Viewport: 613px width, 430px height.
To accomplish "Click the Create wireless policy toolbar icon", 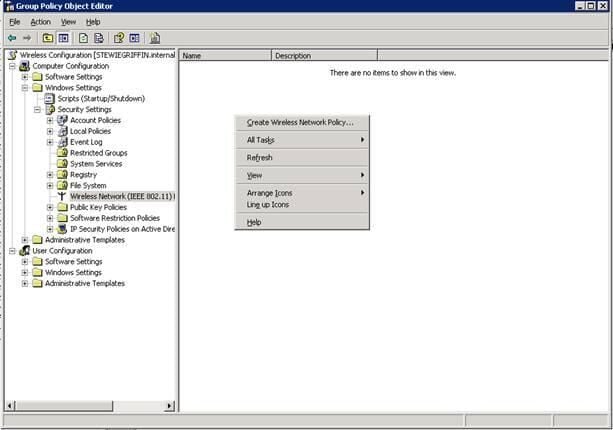I will tap(155, 38).
